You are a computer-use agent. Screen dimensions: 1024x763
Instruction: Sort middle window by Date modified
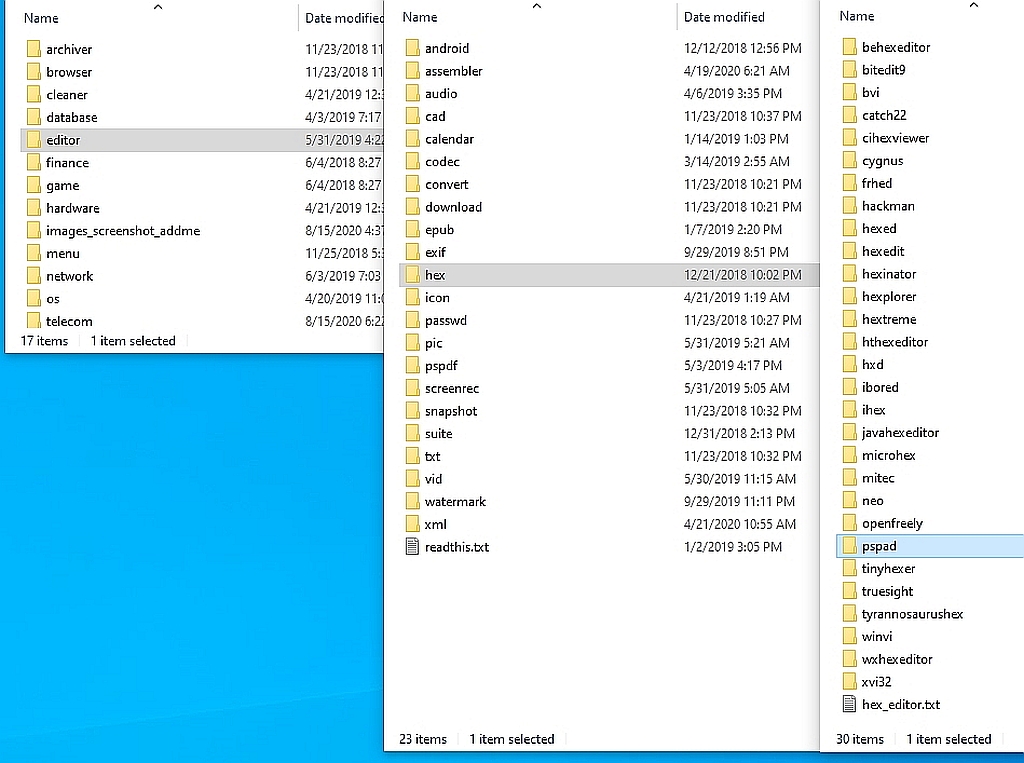click(x=724, y=17)
